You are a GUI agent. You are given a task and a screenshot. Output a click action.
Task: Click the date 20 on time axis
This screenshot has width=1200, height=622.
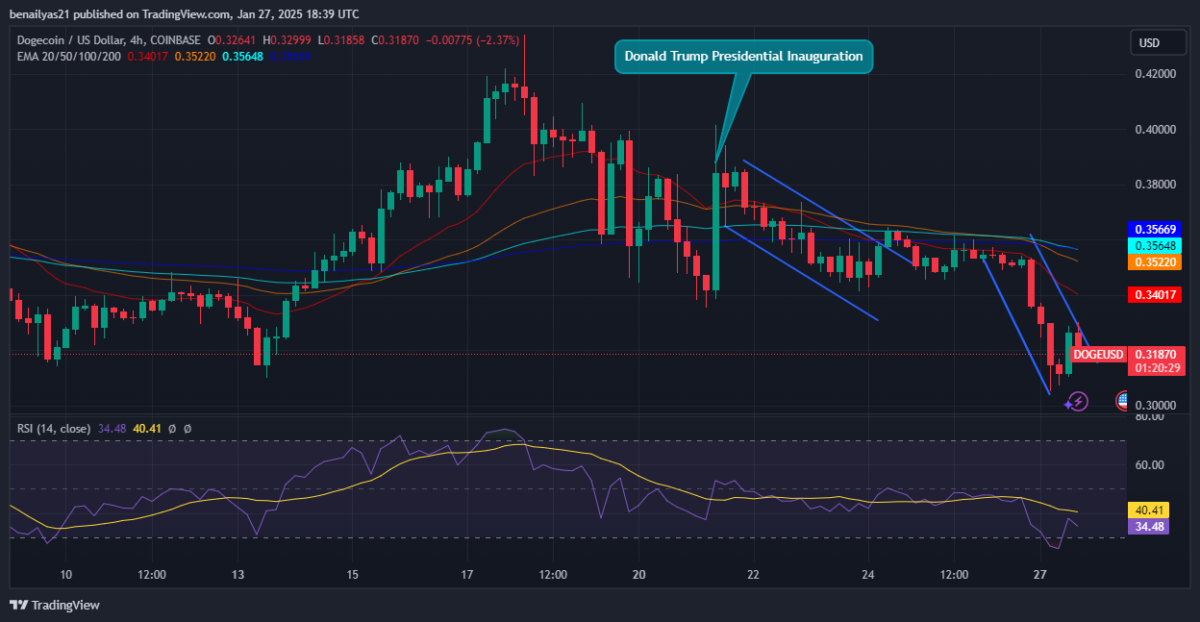(640, 575)
